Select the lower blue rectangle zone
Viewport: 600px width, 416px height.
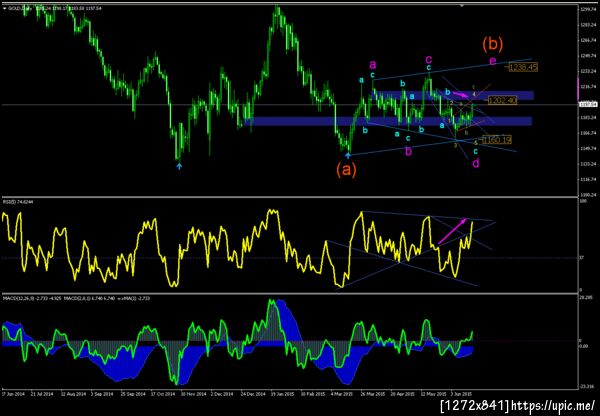[x=387, y=121]
